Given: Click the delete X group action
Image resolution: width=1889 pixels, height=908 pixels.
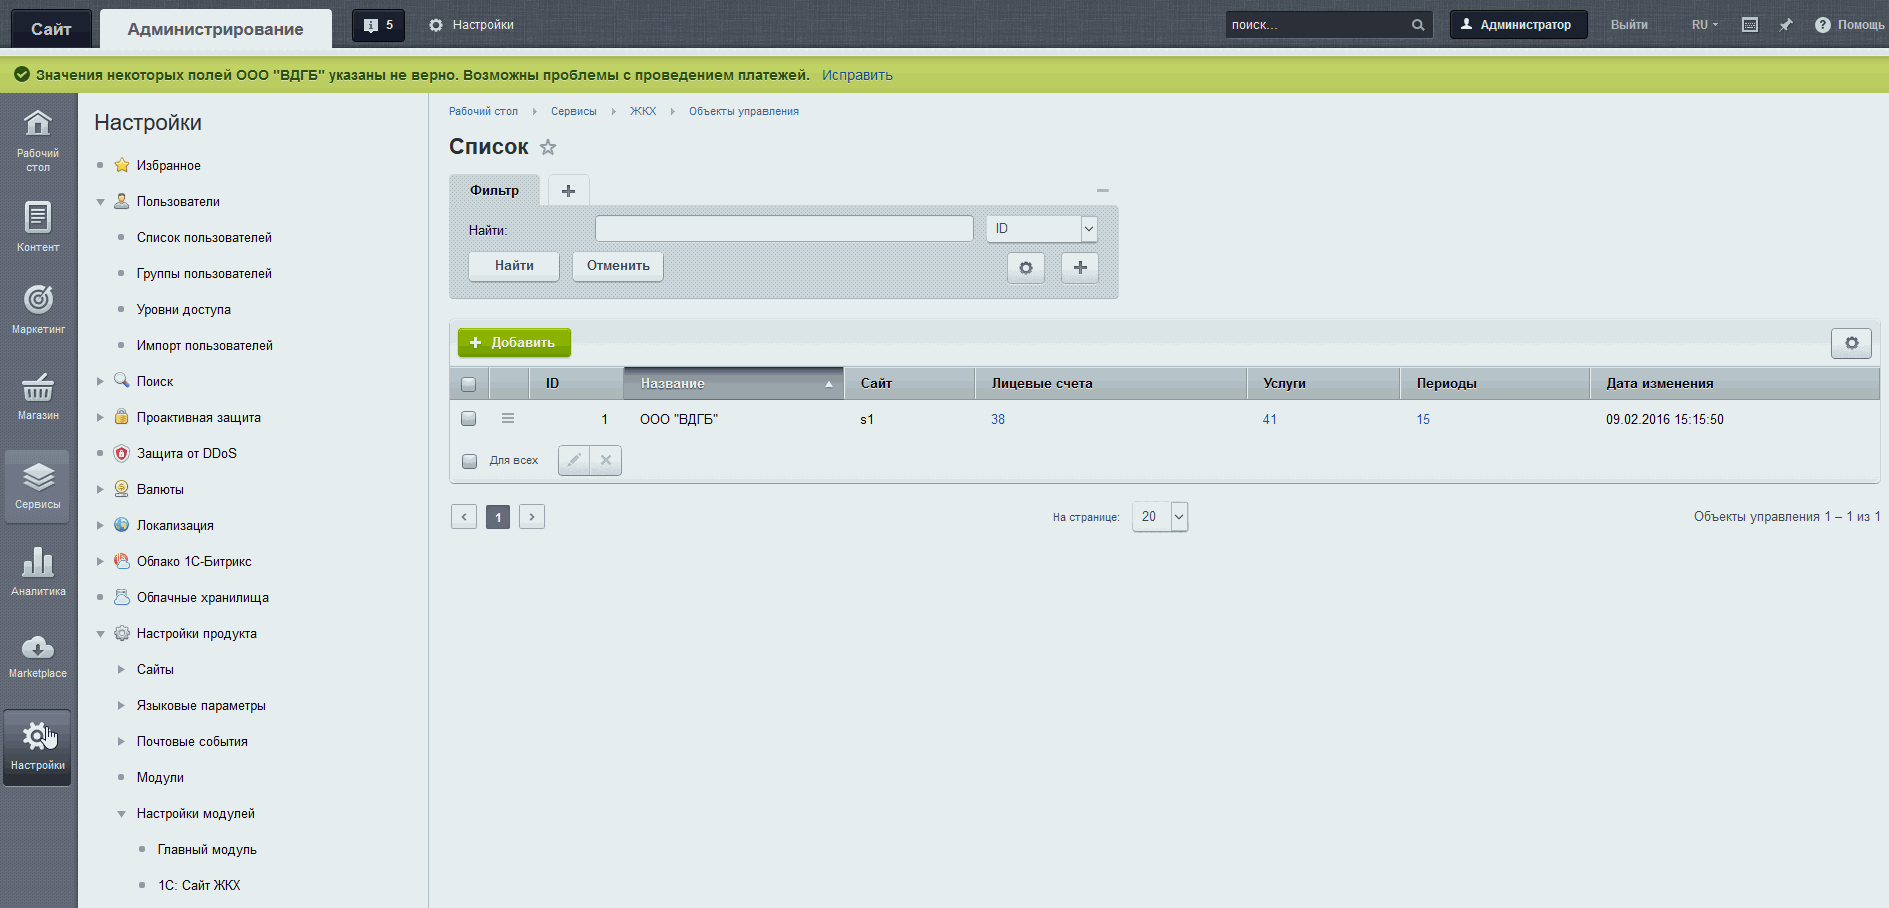Looking at the screenshot, I should click(606, 460).
